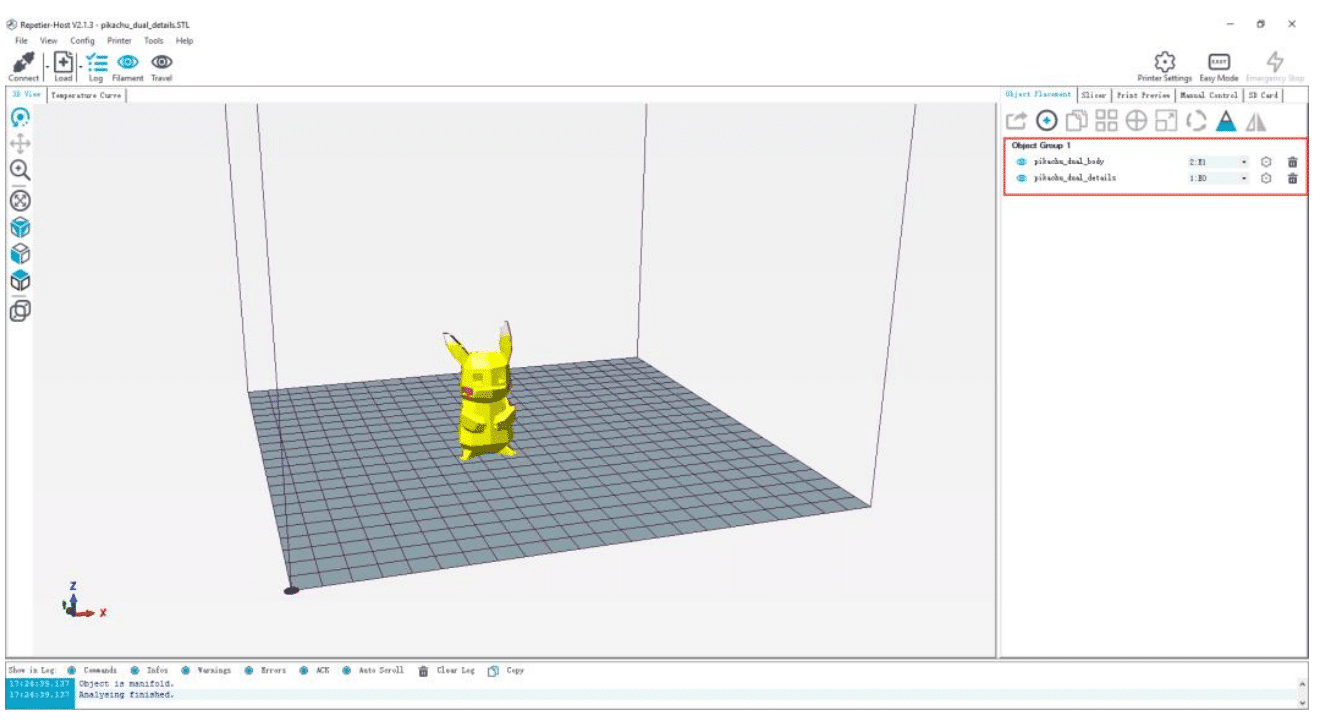Click the Copy Objects icon
1322x725 pixels.
coord(1077,121)
